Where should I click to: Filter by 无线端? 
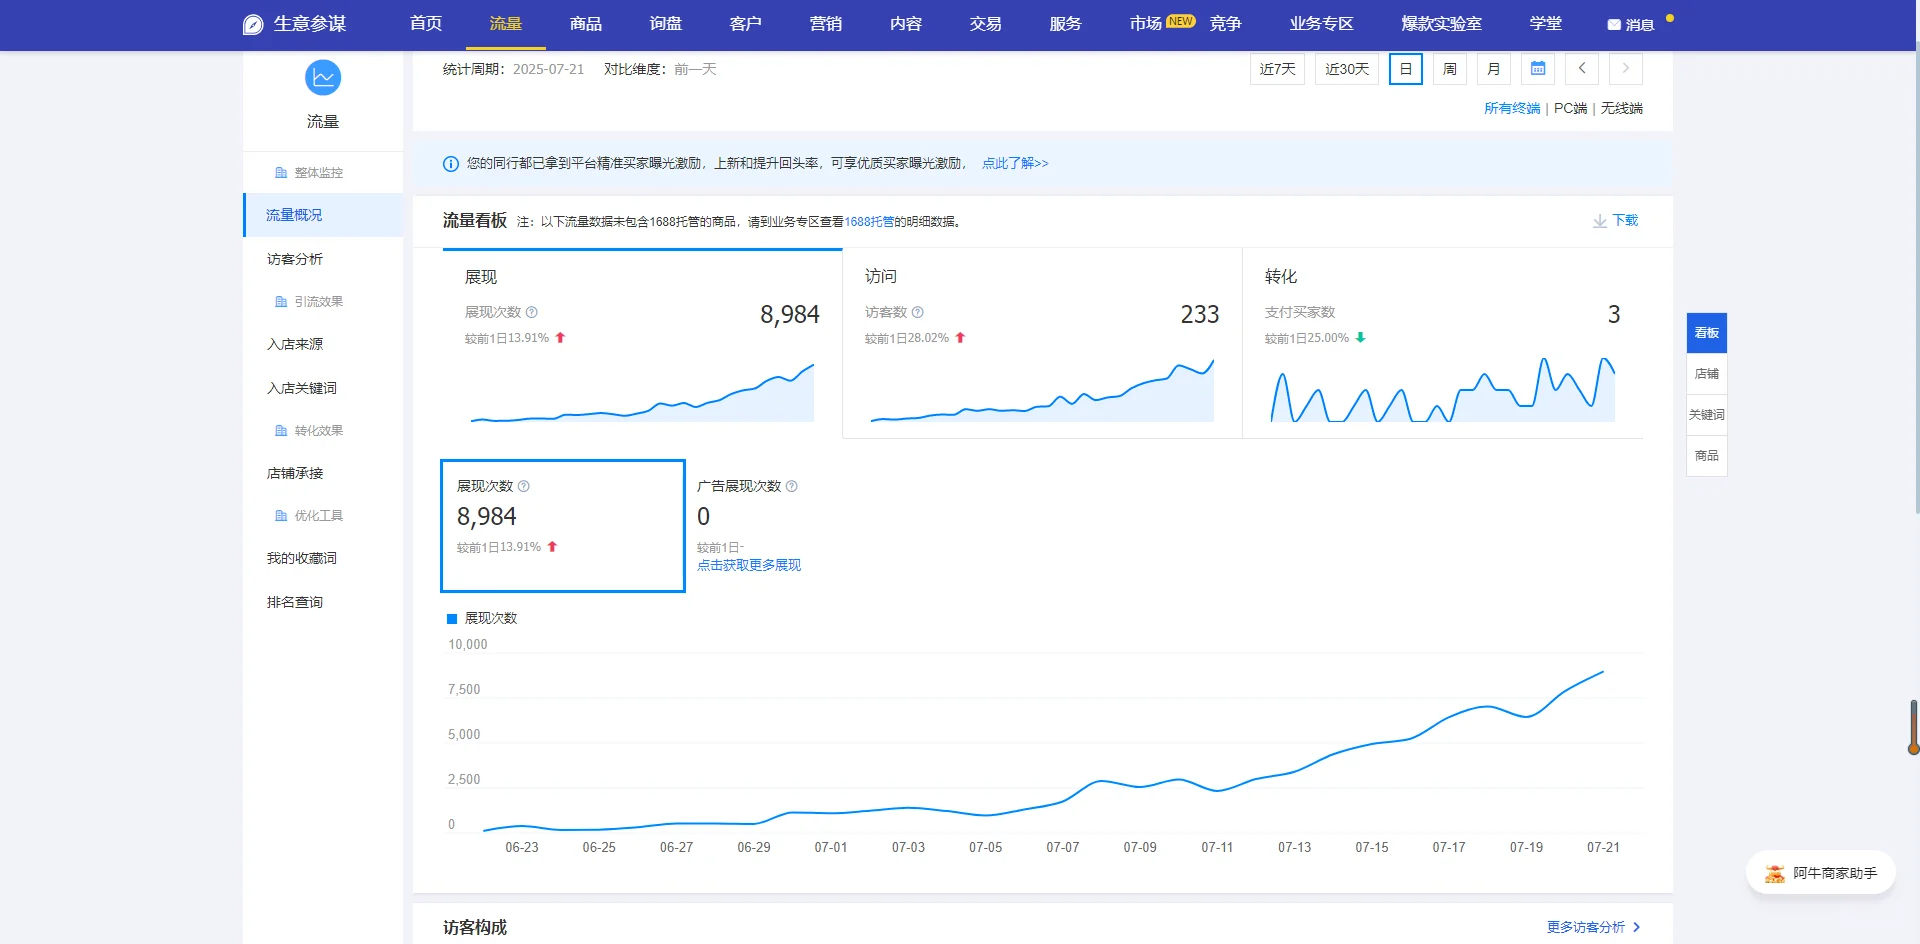(1622, 108)
